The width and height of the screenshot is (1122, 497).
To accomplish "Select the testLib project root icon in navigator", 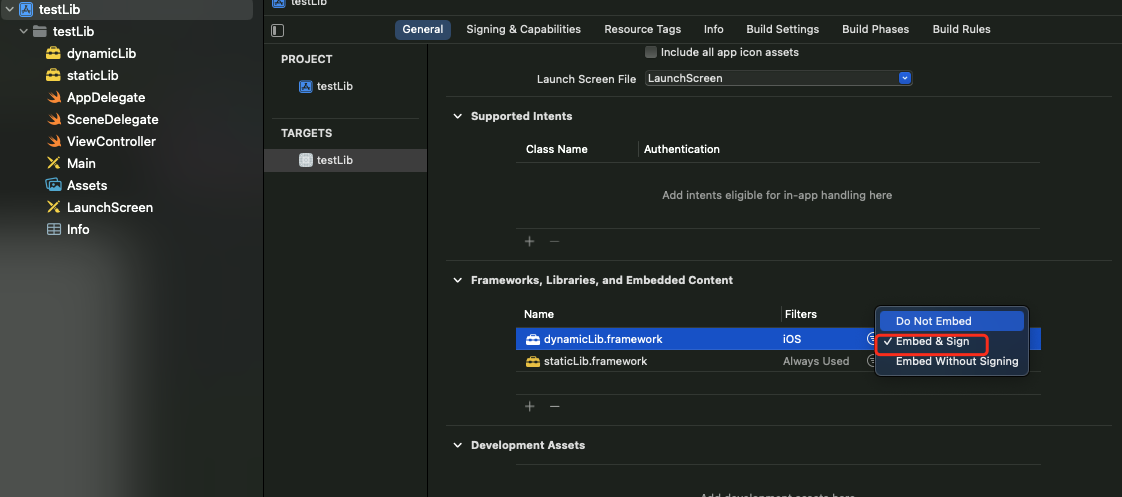I will click(26, 9).
